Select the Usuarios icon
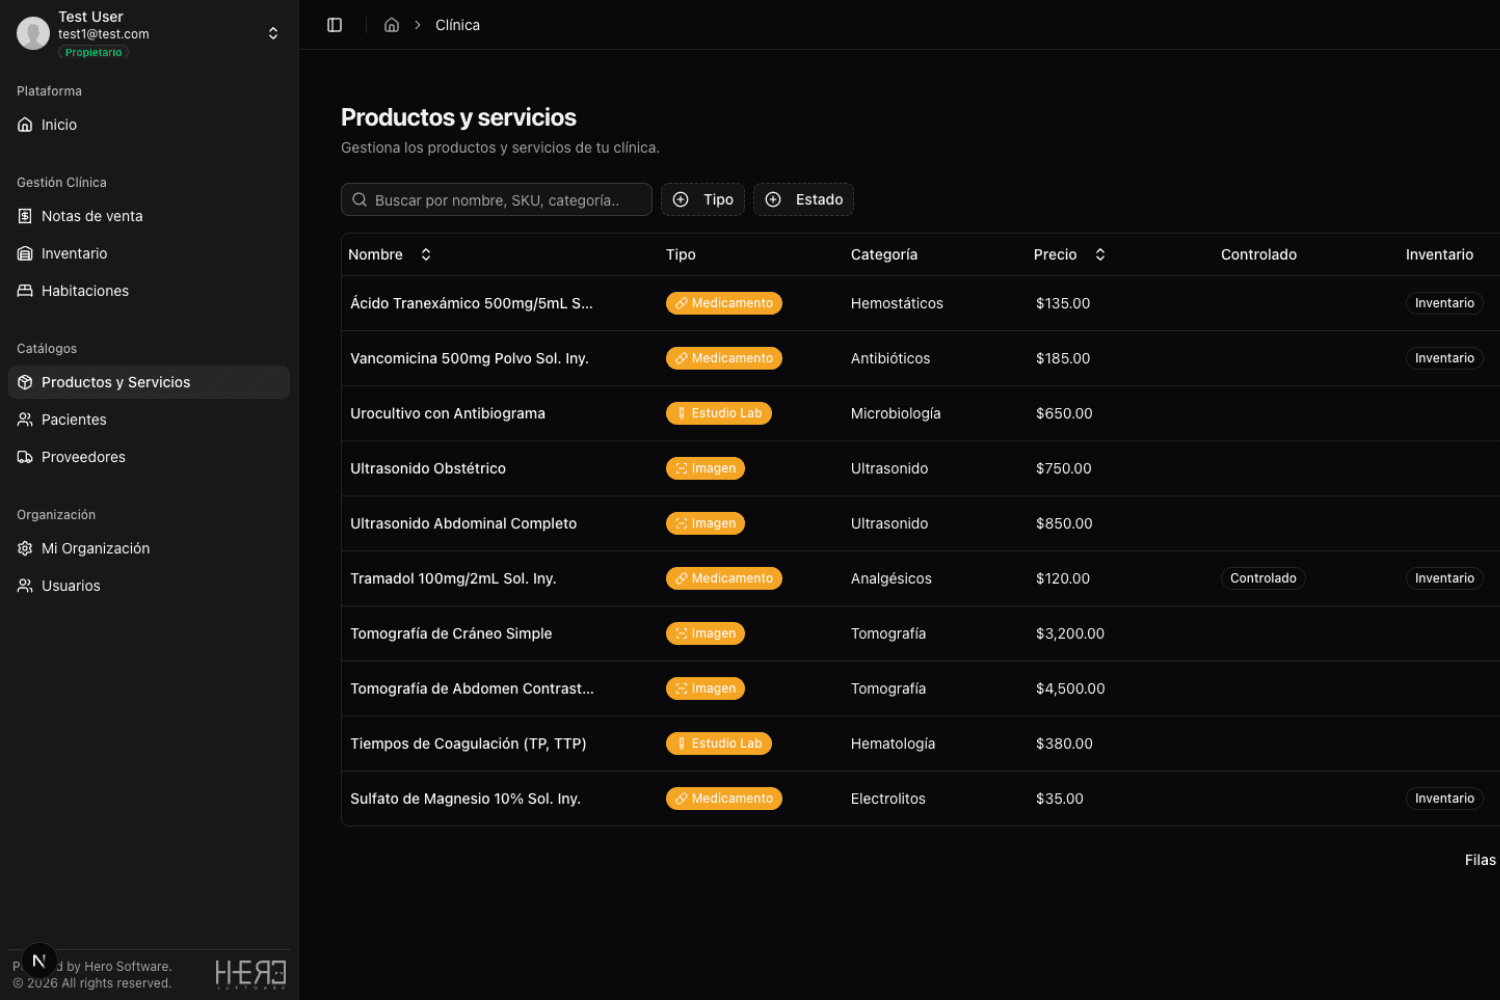 coord(24,585)
